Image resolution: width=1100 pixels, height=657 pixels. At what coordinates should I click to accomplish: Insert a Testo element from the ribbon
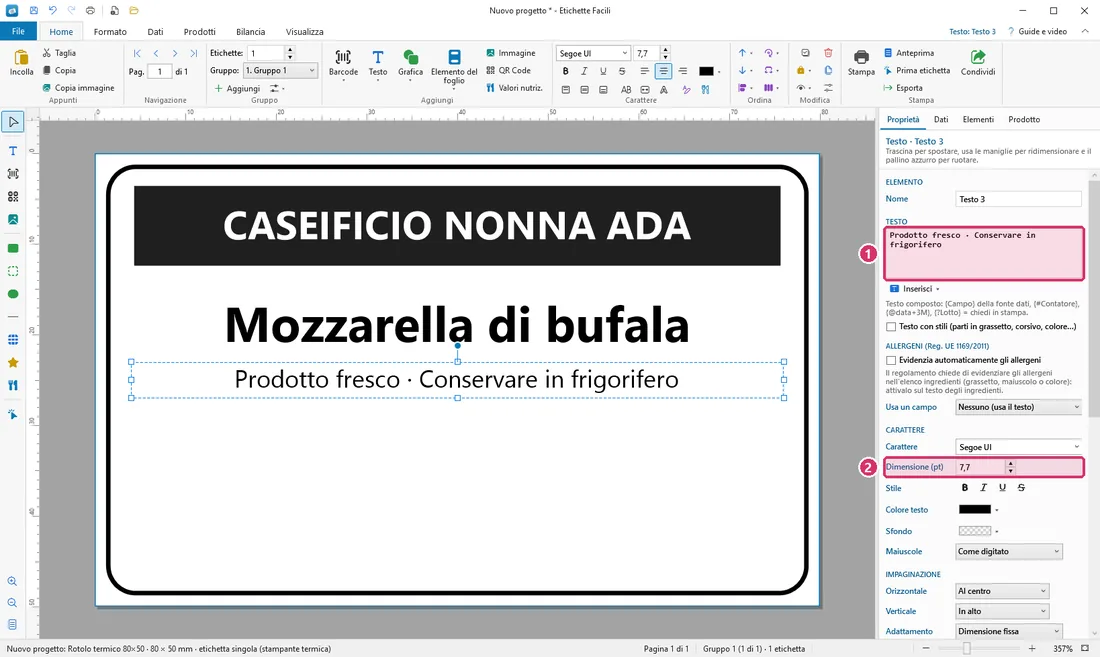[377, 65]
